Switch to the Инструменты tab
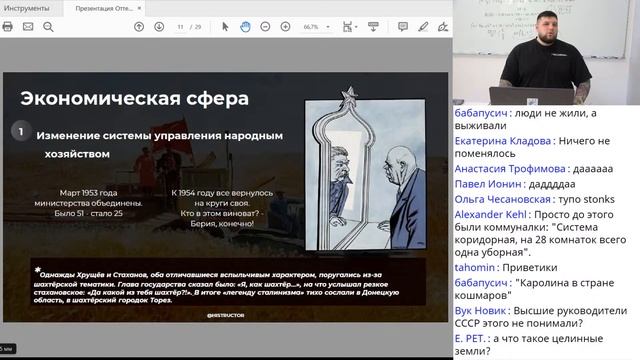640x360 pixels. (x=27, y=8)
